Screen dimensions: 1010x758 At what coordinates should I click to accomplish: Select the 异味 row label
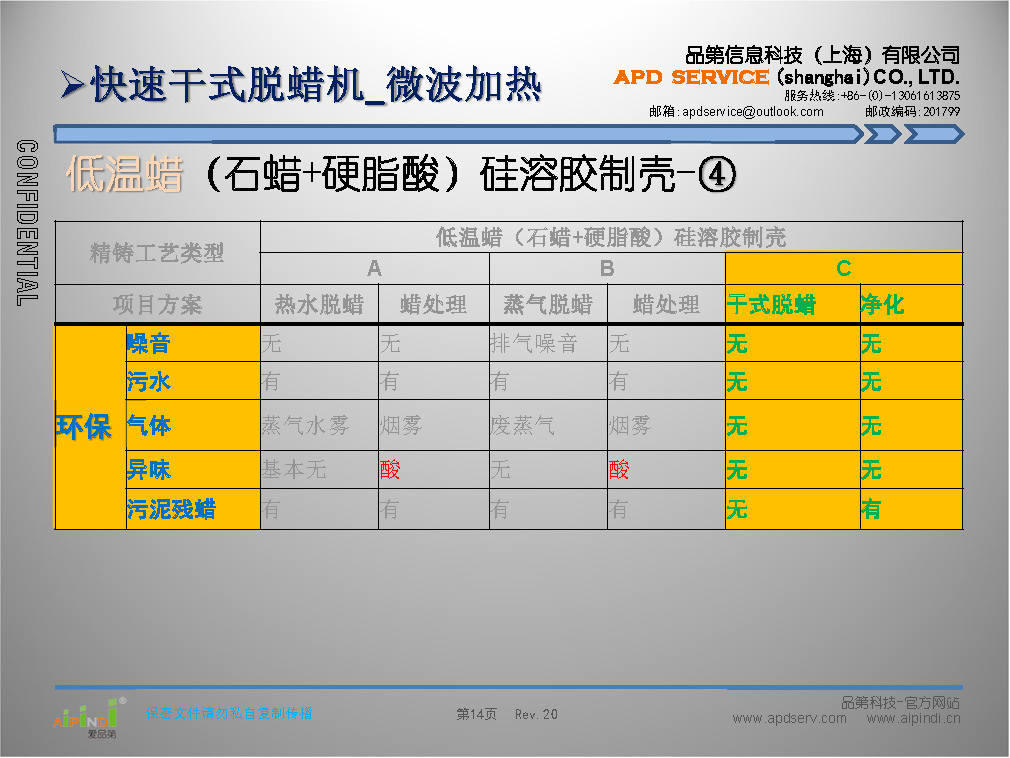pos(193,469)
